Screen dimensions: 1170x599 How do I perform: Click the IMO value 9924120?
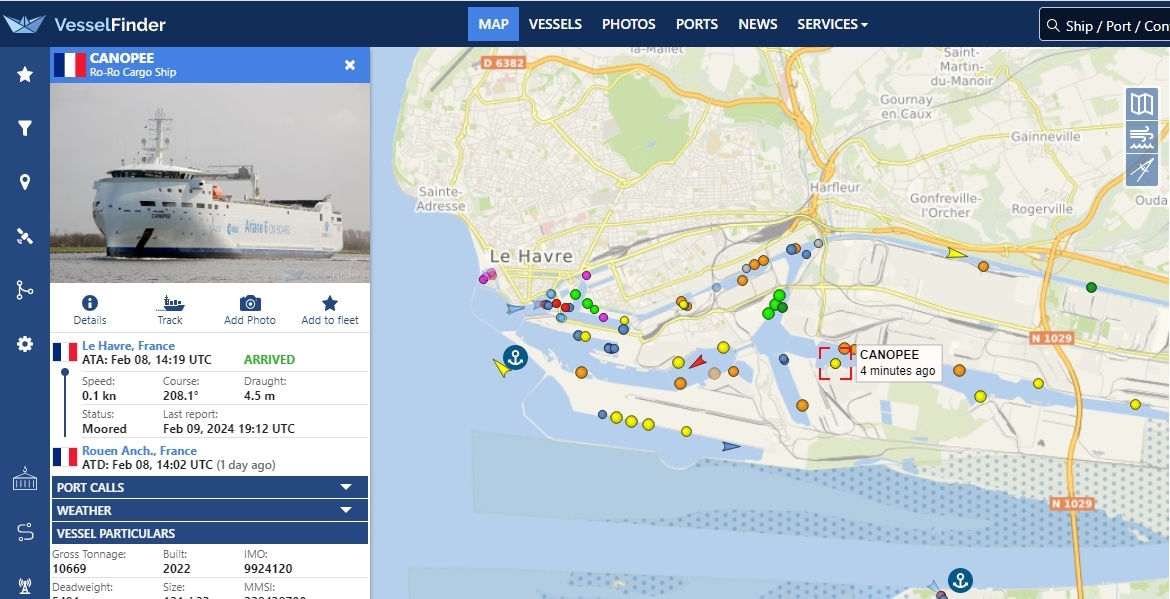pyautogui.click(x=268, y=568)
